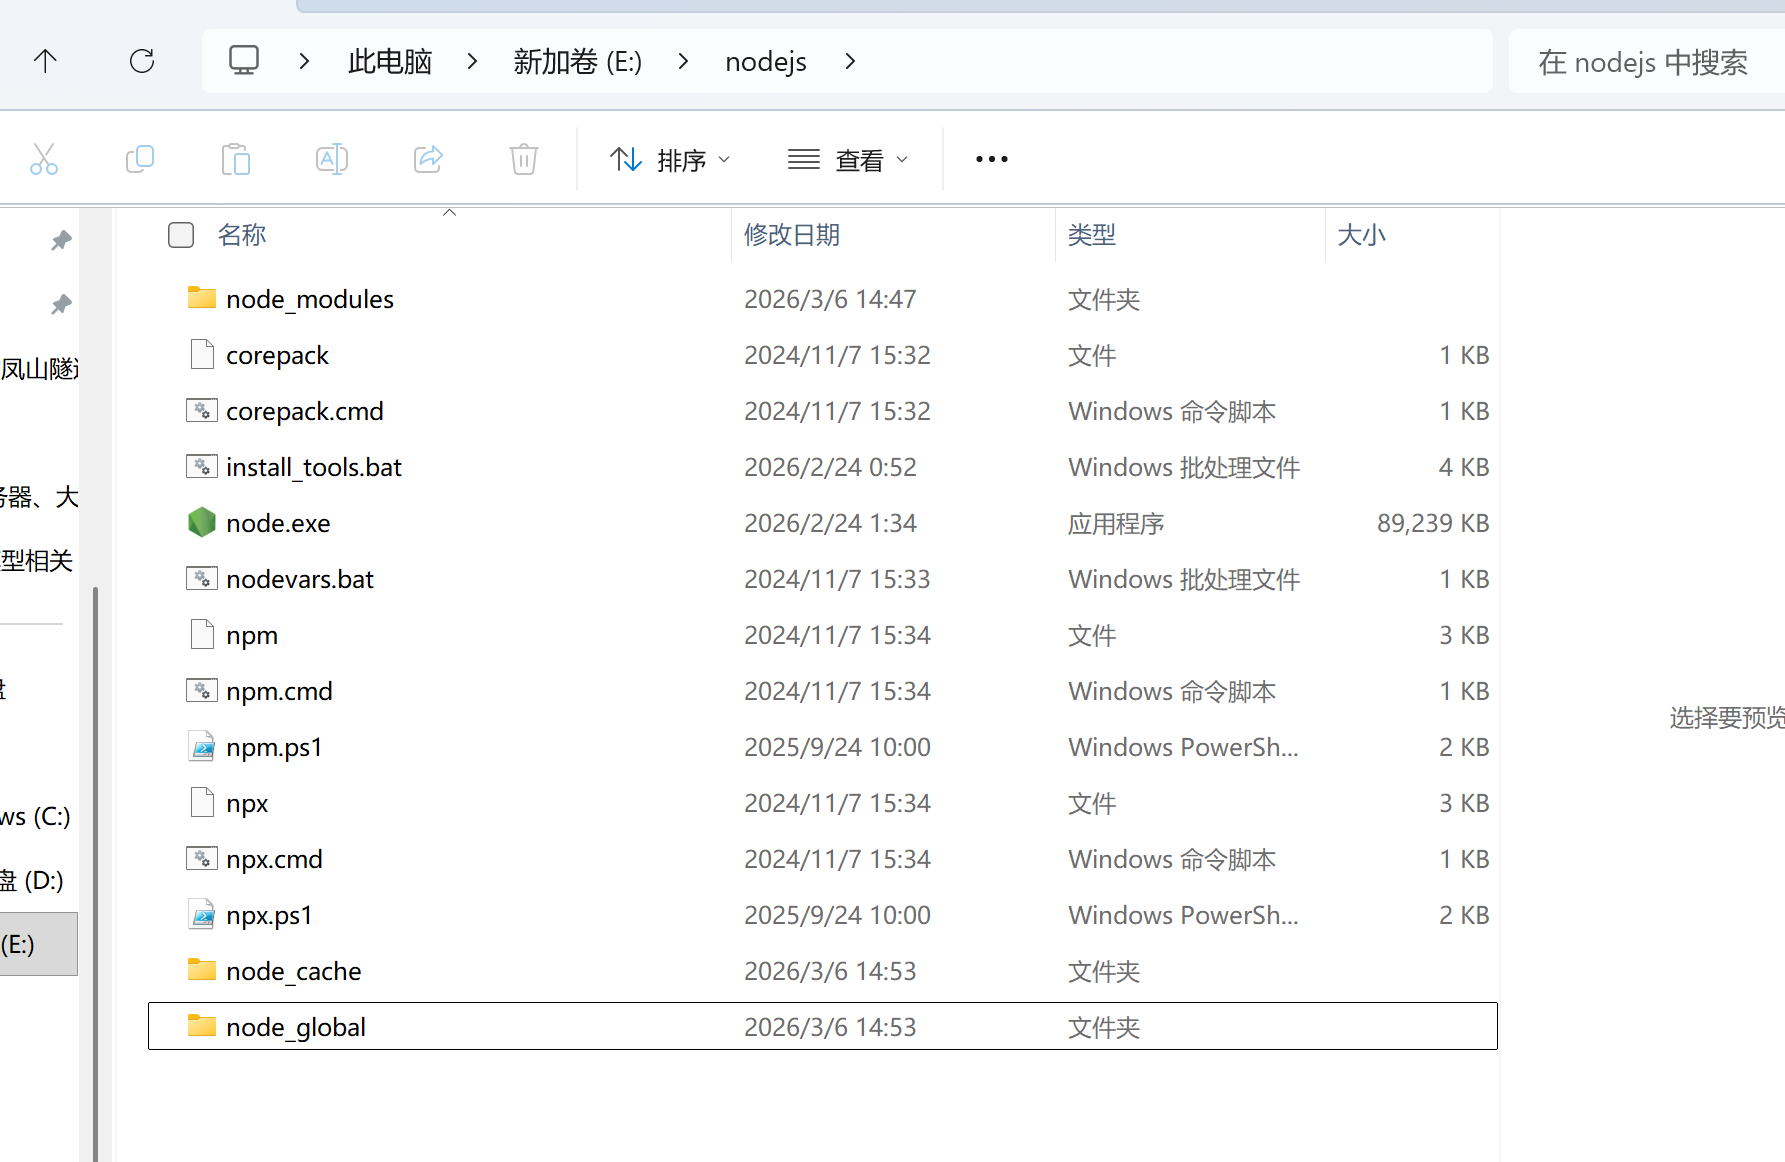Select the npx.ps1 PowerShell icon
The width and height of the screenshot is (1785, 1162).
click(202, 914)
